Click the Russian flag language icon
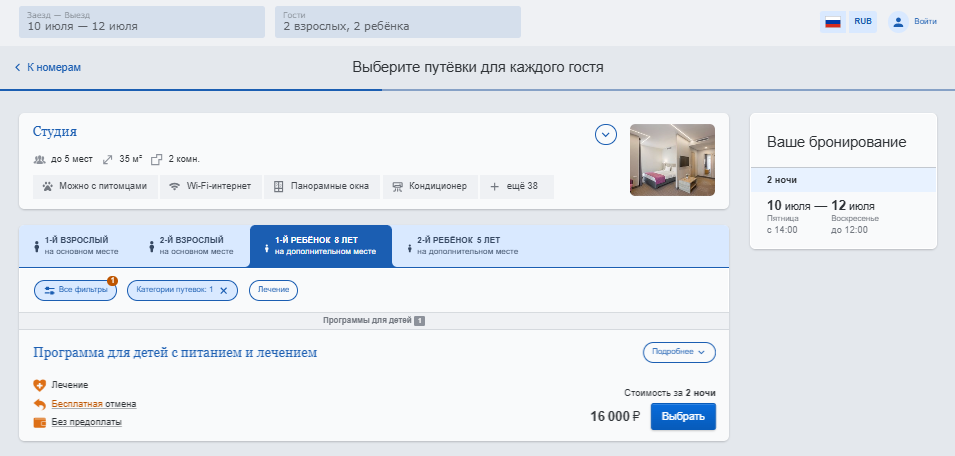The width and height of the screenshot is (955, 456). click(833, 22)
